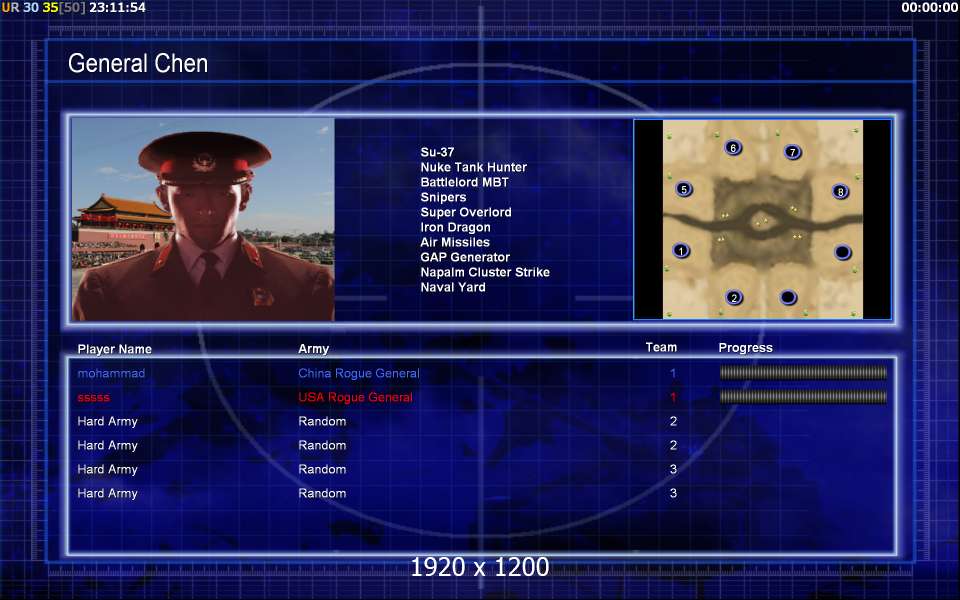This screenshot has height=600, width=960.
Task: Select start position marker 1 on the map
Action: coord(681,250)
